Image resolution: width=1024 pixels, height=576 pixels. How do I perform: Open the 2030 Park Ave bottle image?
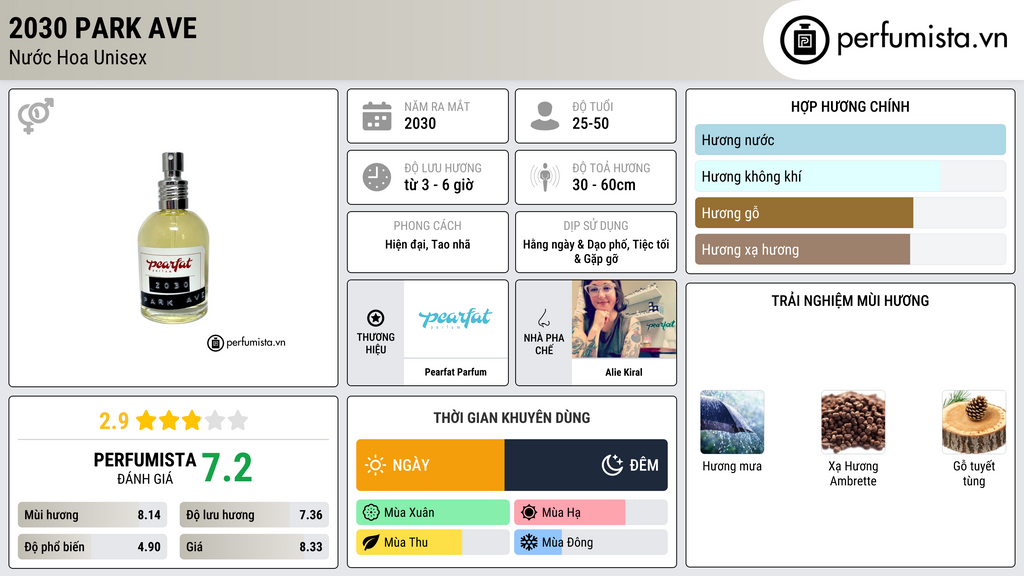pyautogui.click(x=173, y=238)
